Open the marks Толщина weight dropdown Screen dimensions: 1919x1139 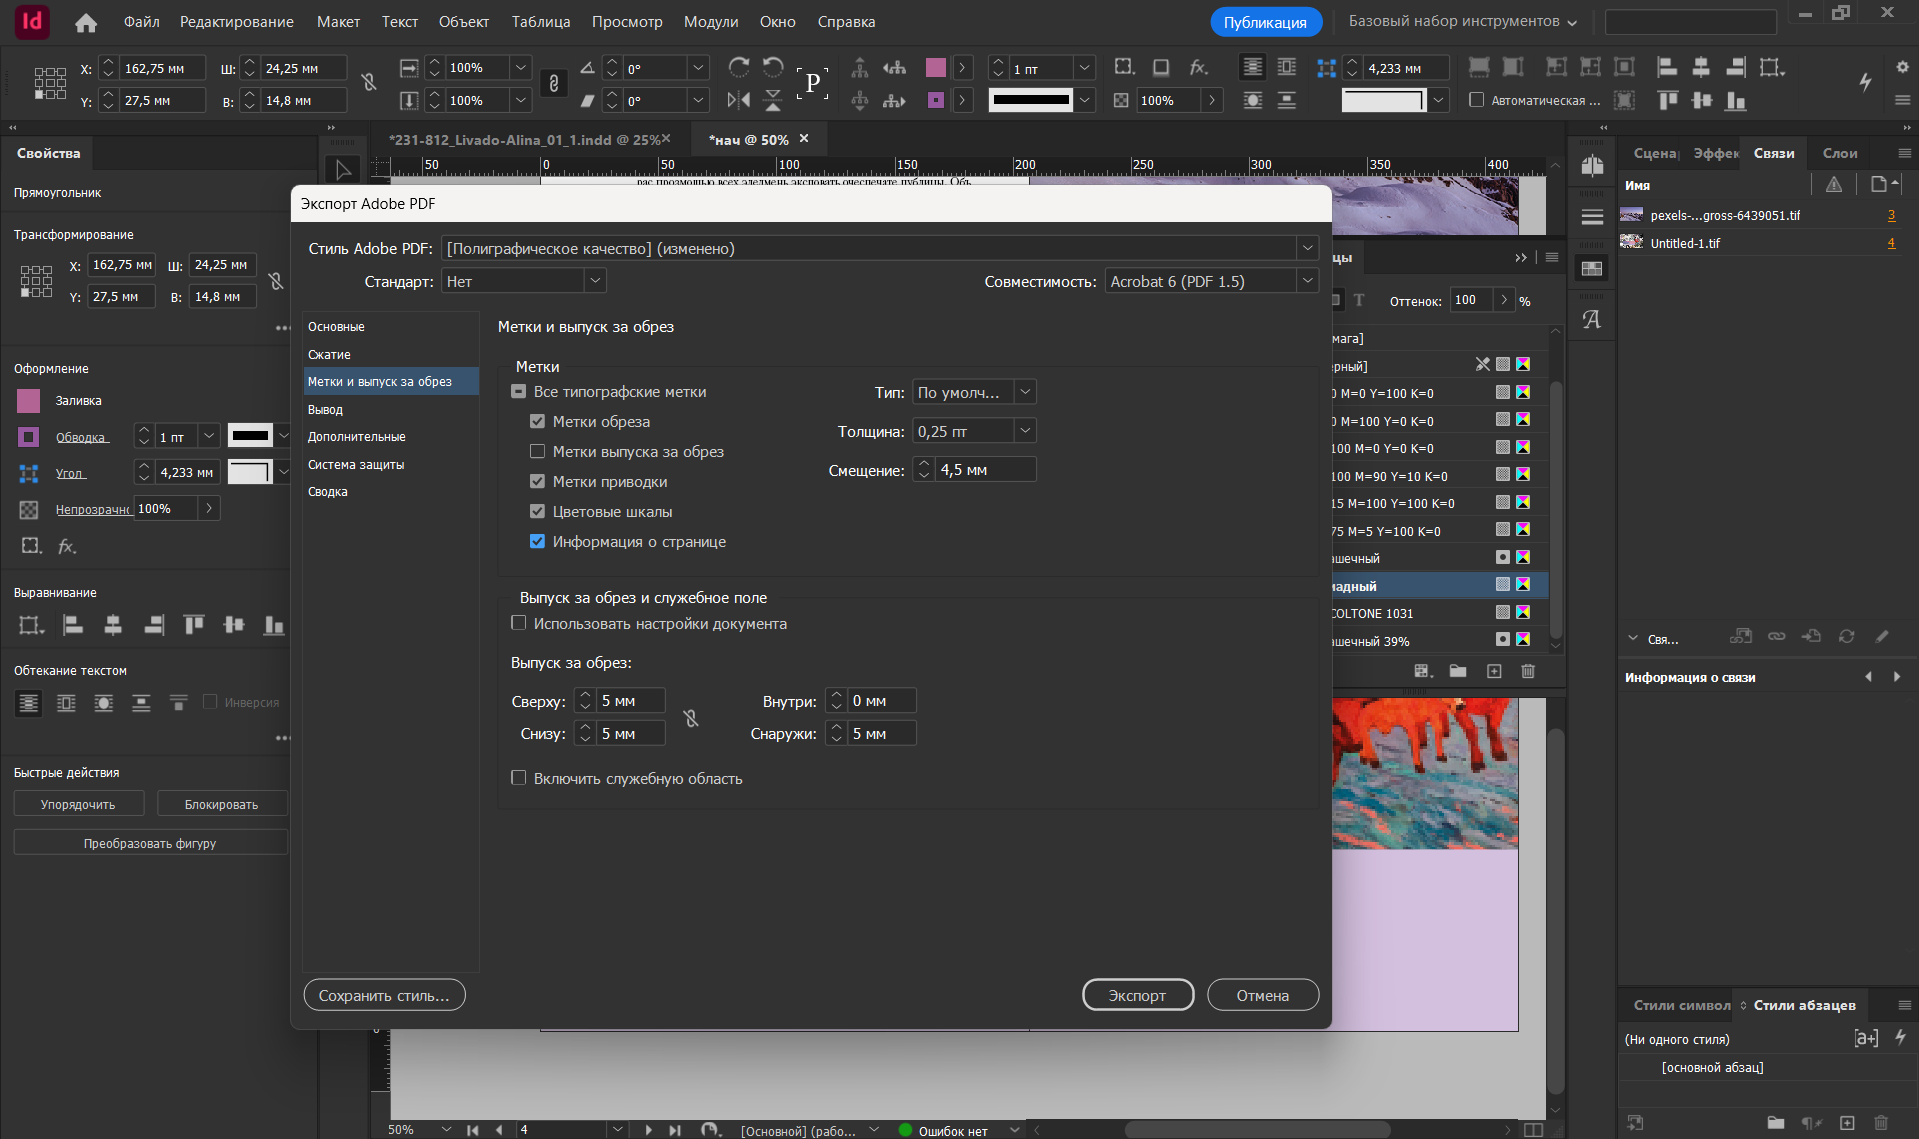(x=974, y=431)
